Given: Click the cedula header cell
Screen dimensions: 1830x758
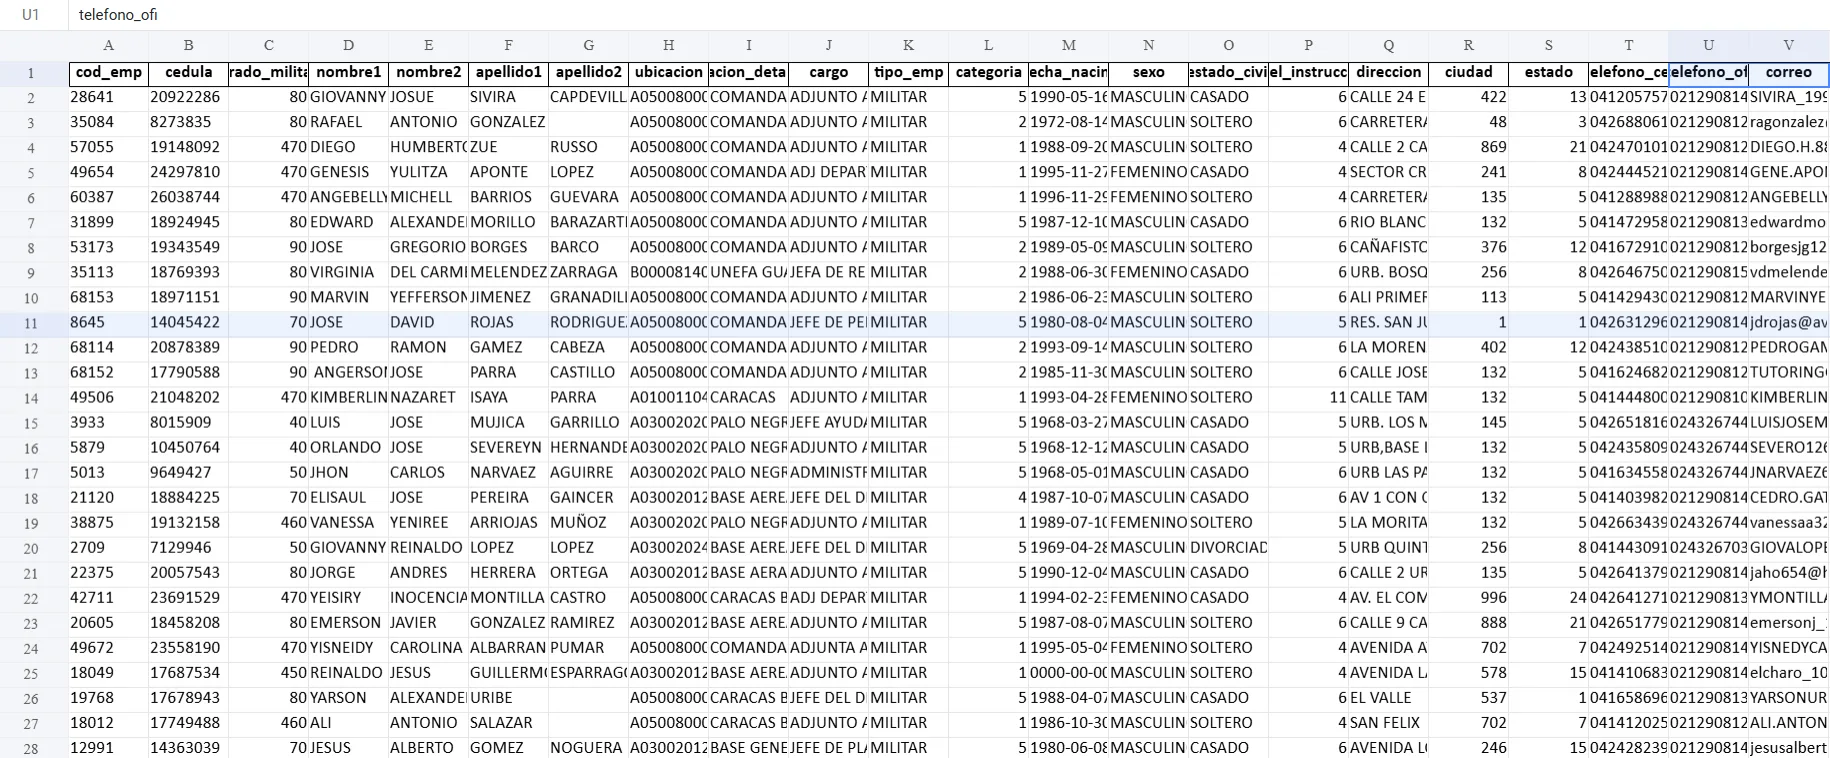Looking at the screenshot, I should [188, 72].
